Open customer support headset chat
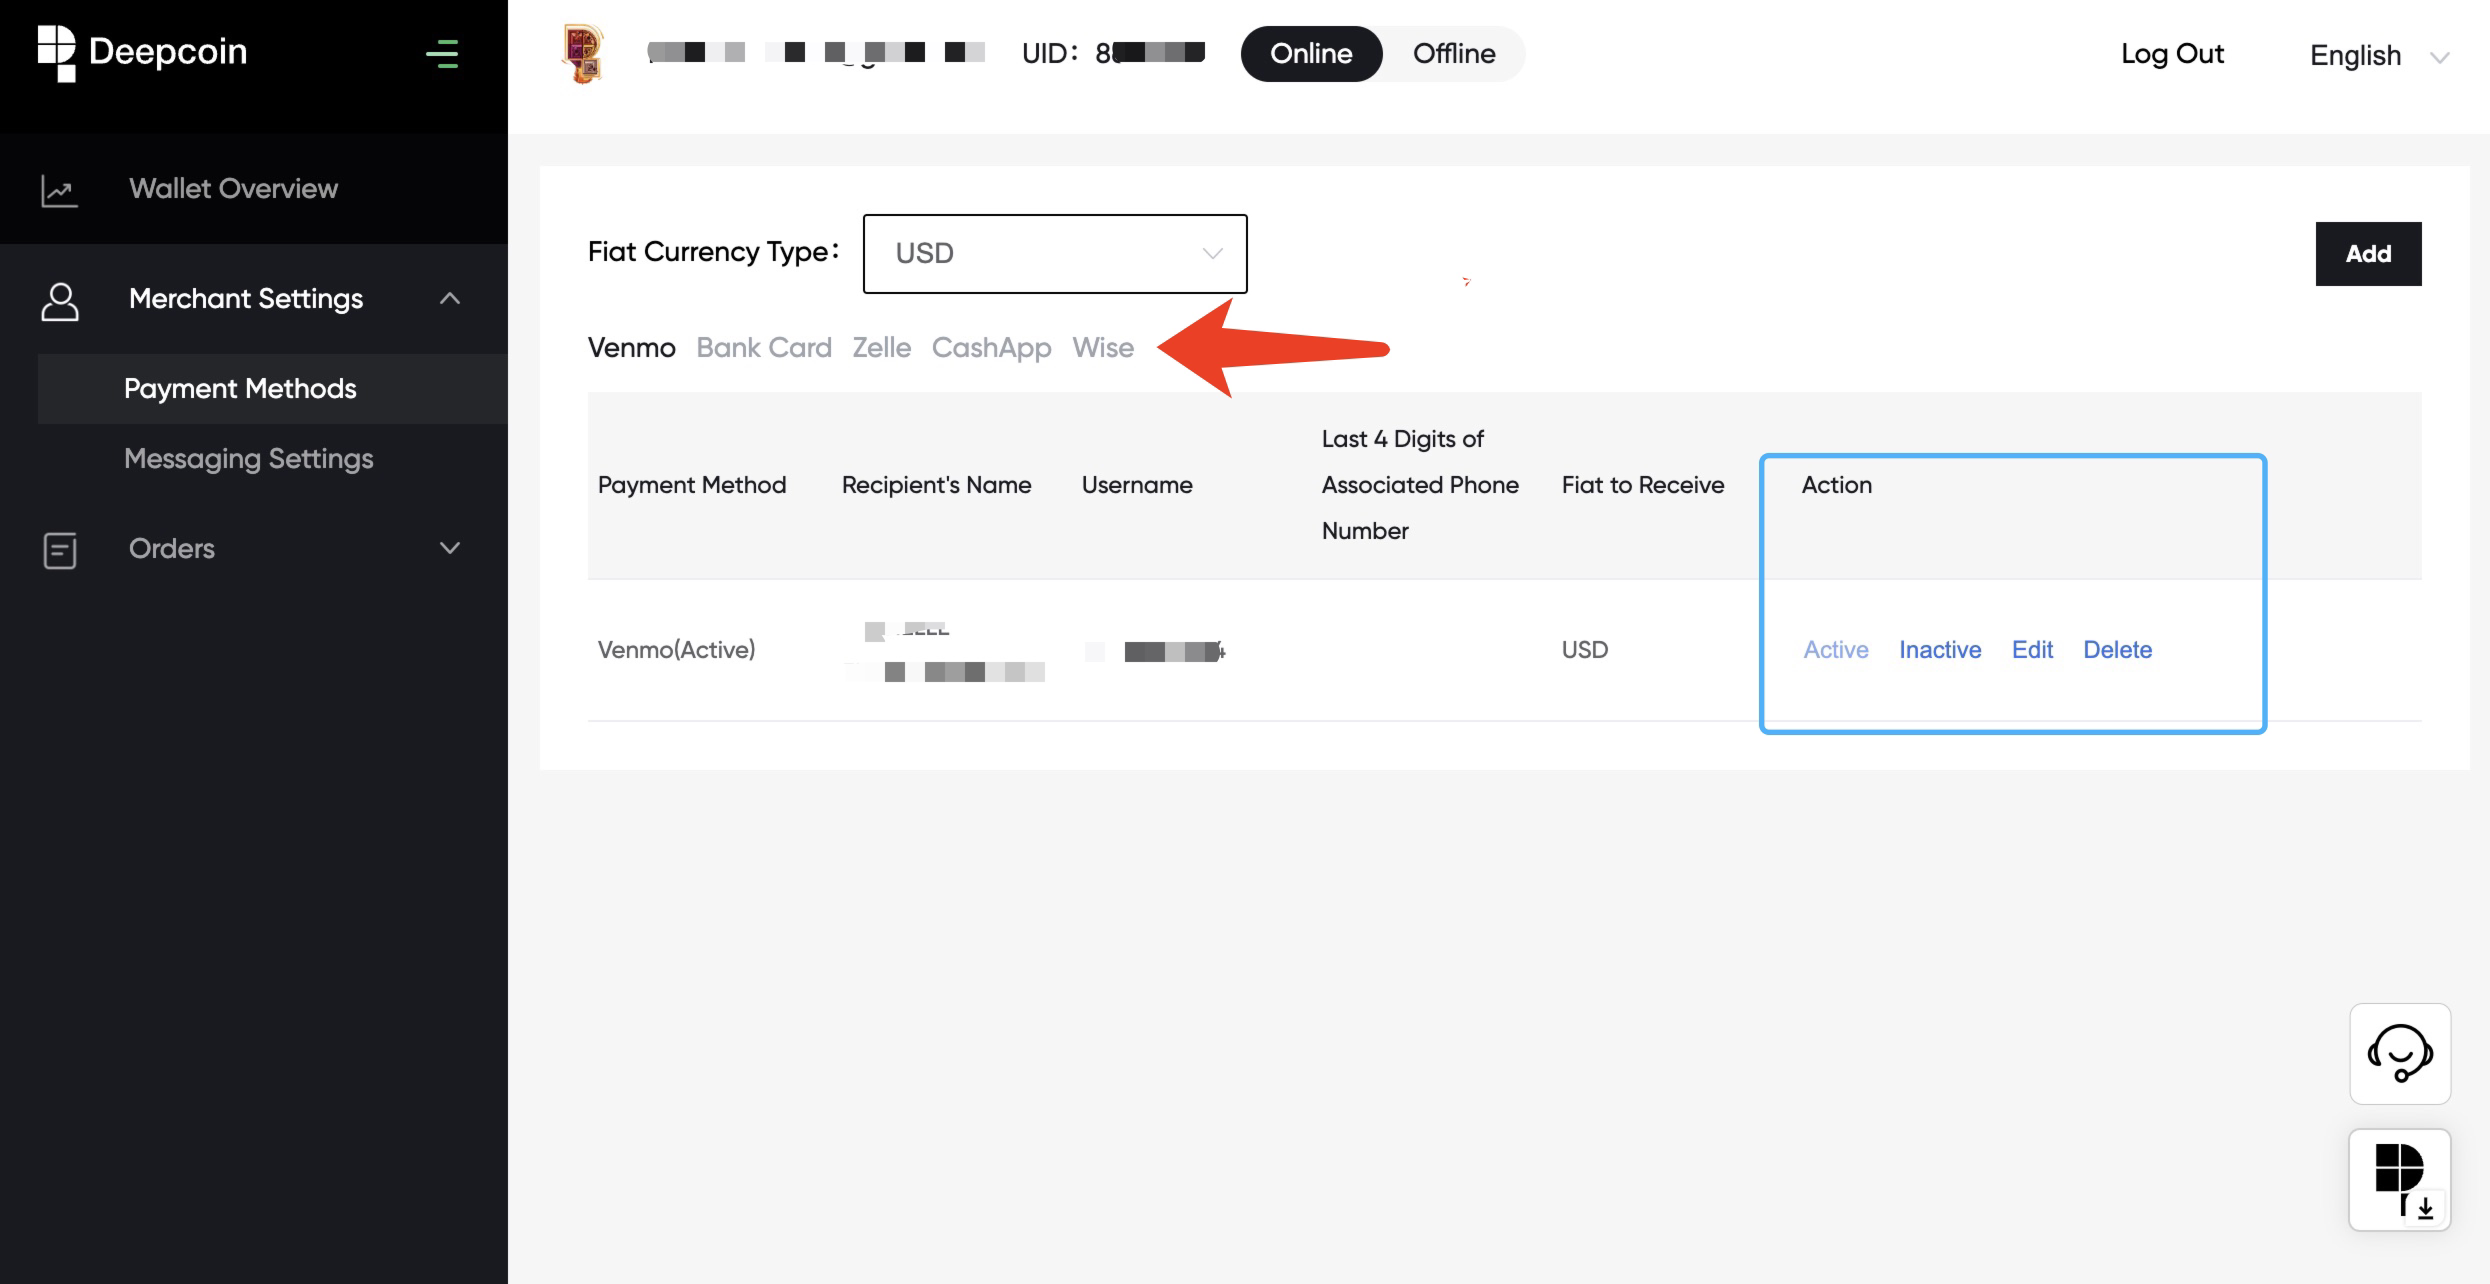The width and height of the screenshot is (2490, 1284). (2400, 1054)
